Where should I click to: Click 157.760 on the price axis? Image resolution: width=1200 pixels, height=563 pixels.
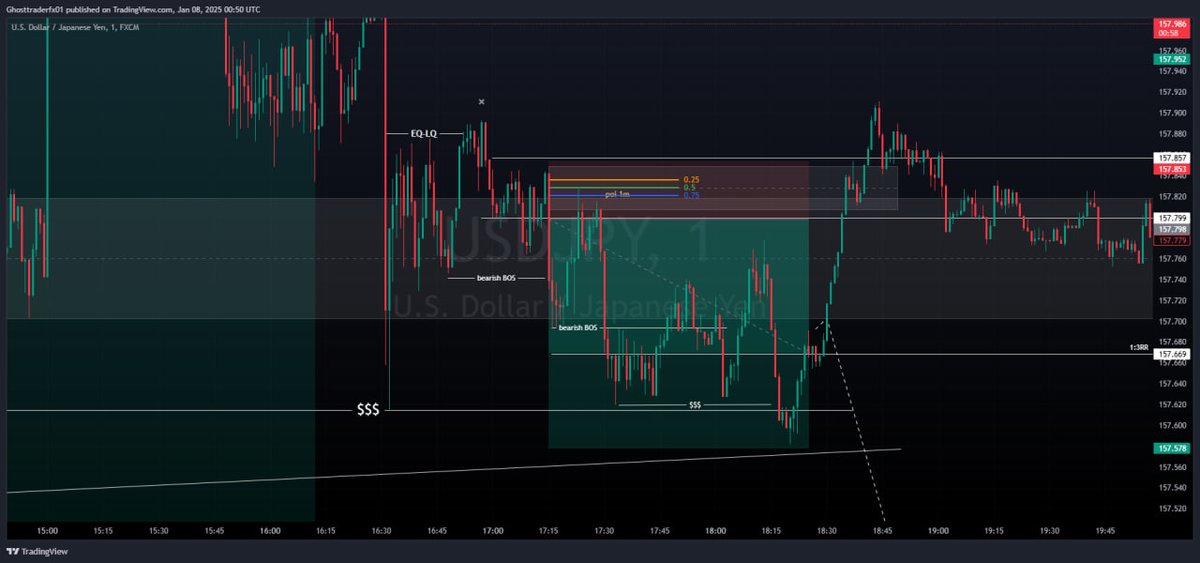click(x=1172, y=259)
